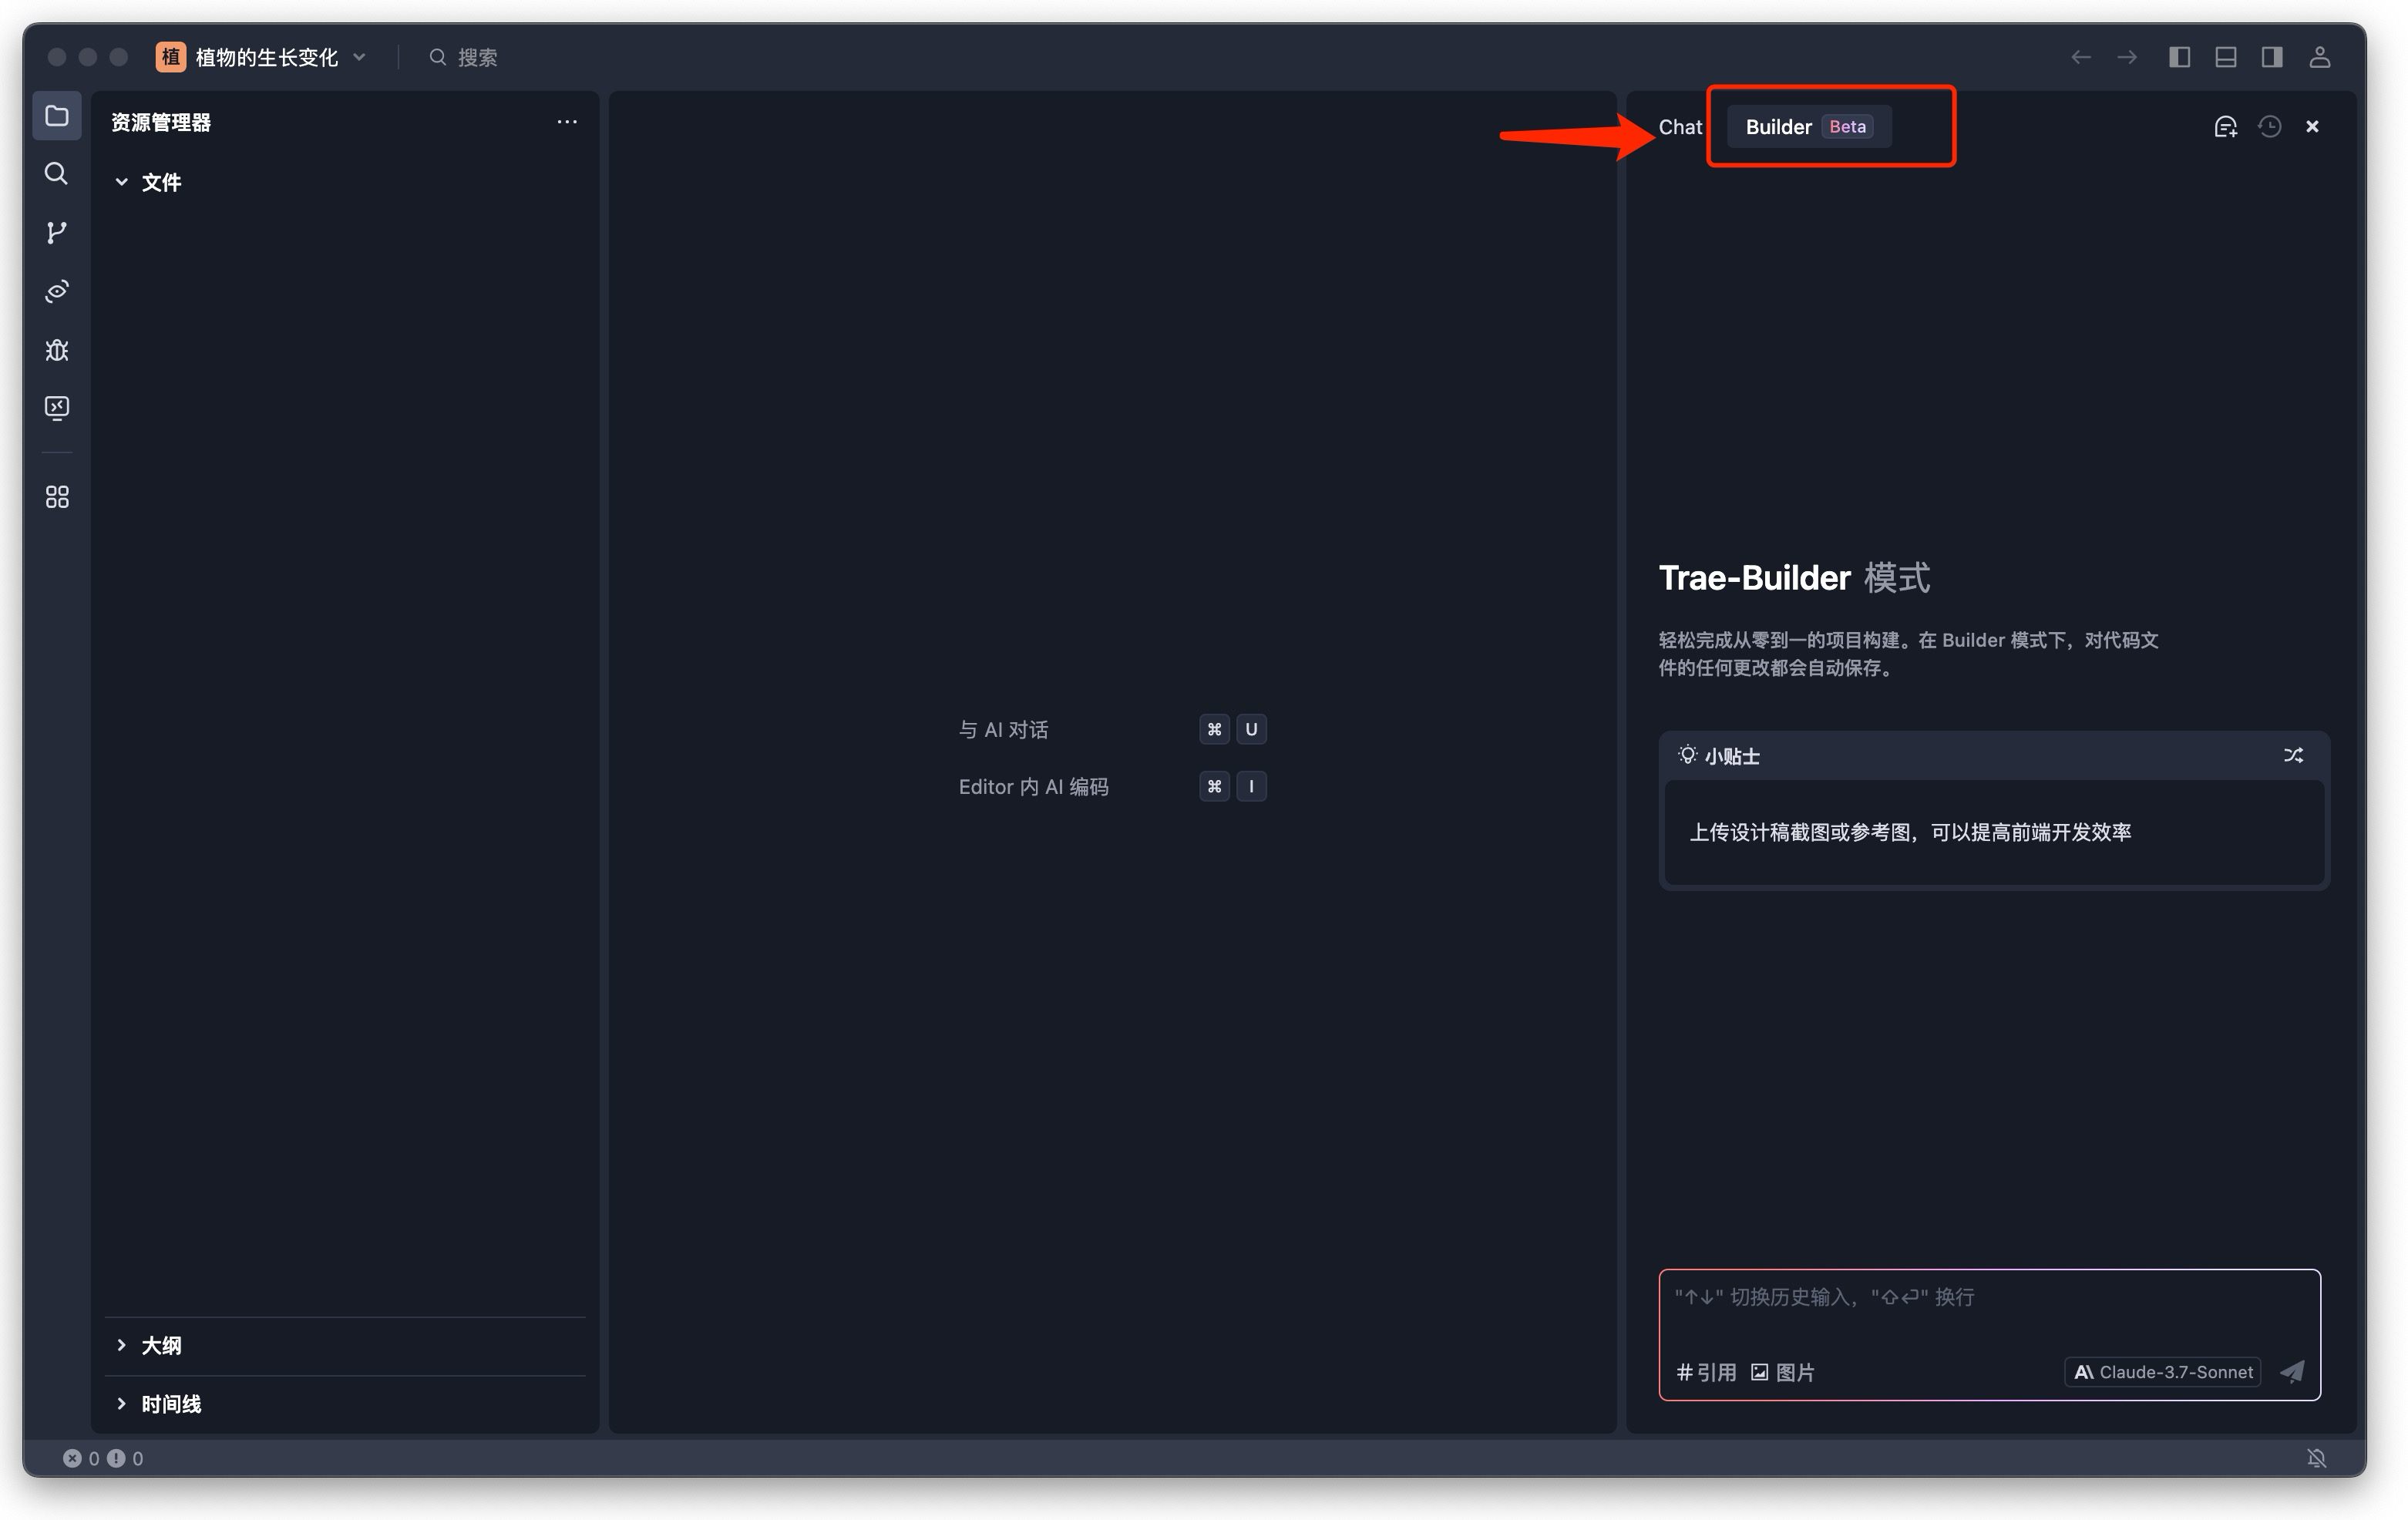The width and height of the screenshot is (2408, 1520).
Task: Open the Extensions grid icon
Action: 57,497
